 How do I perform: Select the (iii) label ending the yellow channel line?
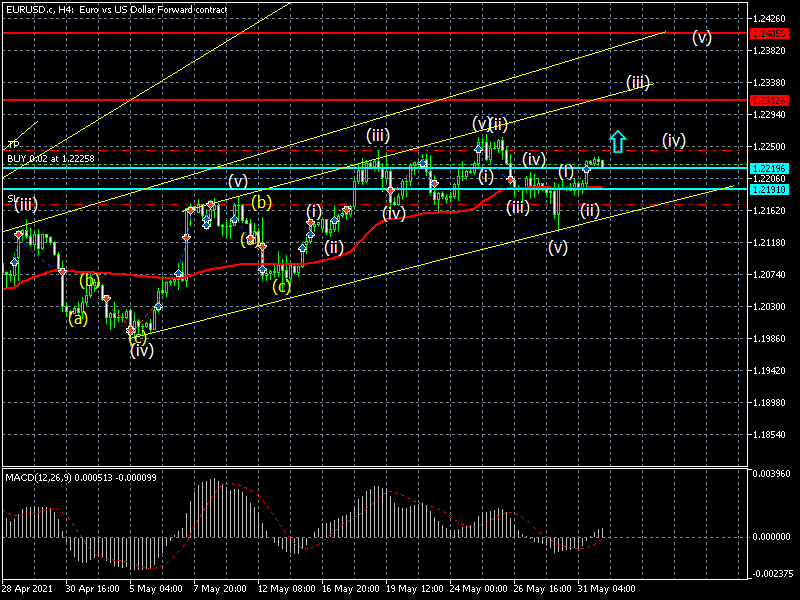point(638,82)
